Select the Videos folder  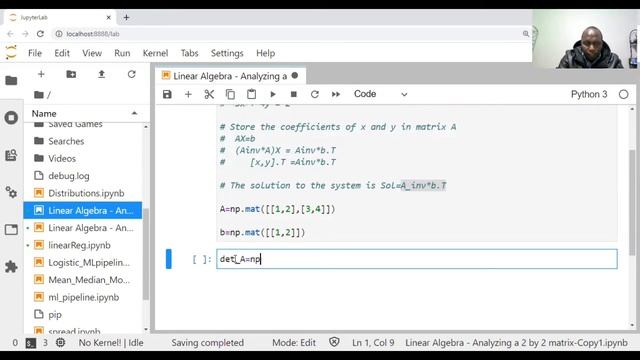click(x=83, y=158)
